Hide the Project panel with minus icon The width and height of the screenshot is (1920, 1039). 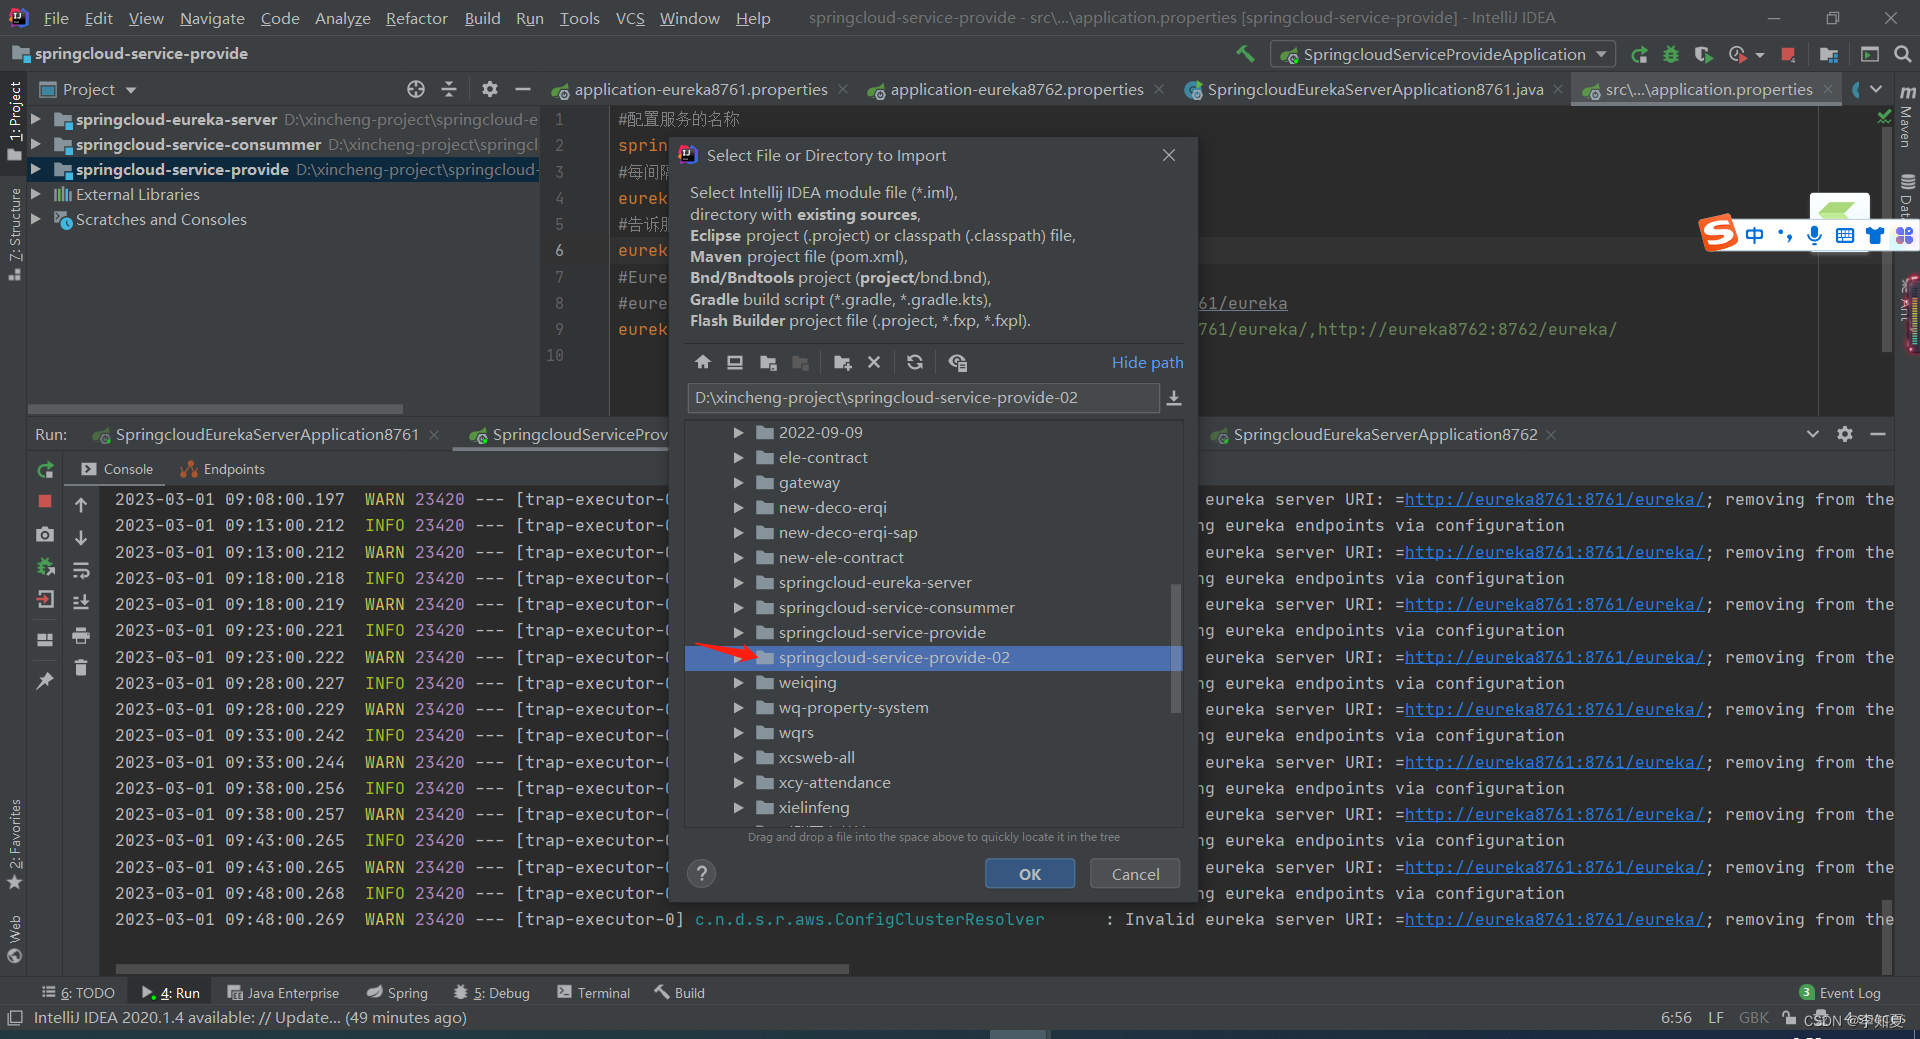point(522,89)
